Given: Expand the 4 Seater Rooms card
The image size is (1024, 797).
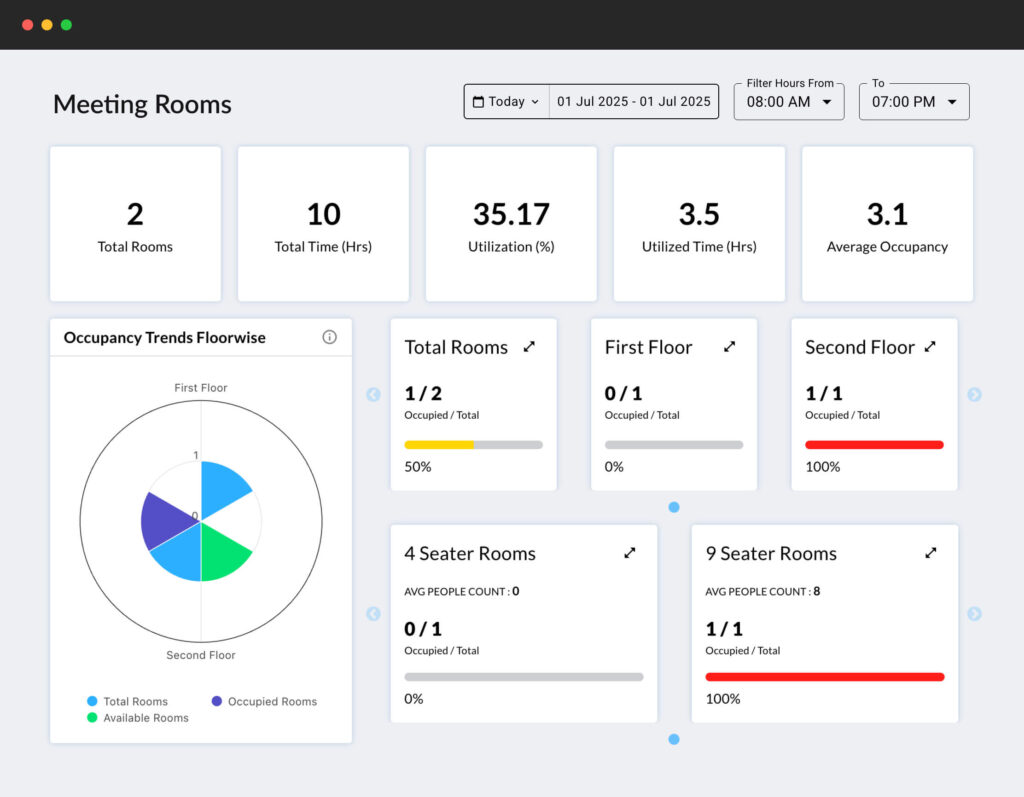Looking at the screenshot, I should coord(630,553).
